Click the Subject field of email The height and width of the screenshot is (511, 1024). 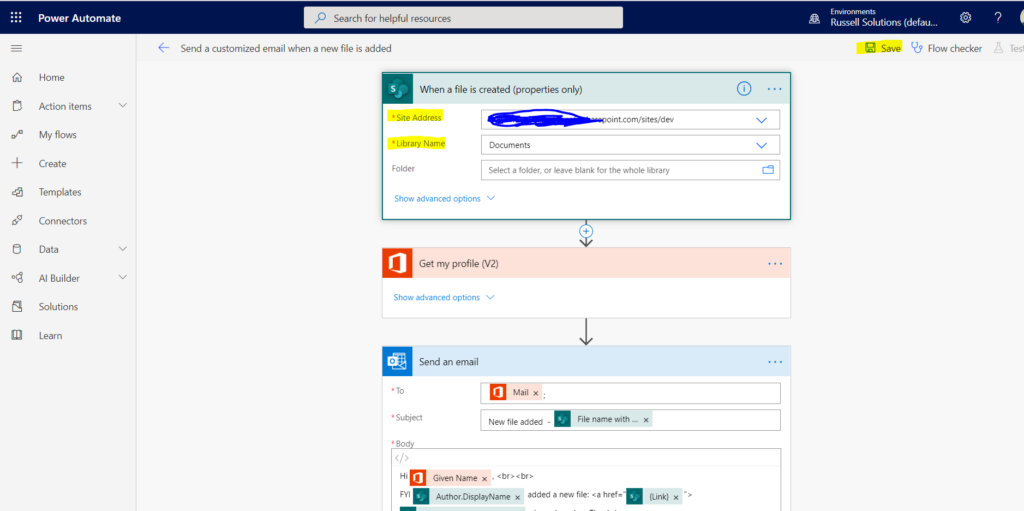tap(630, 420)
